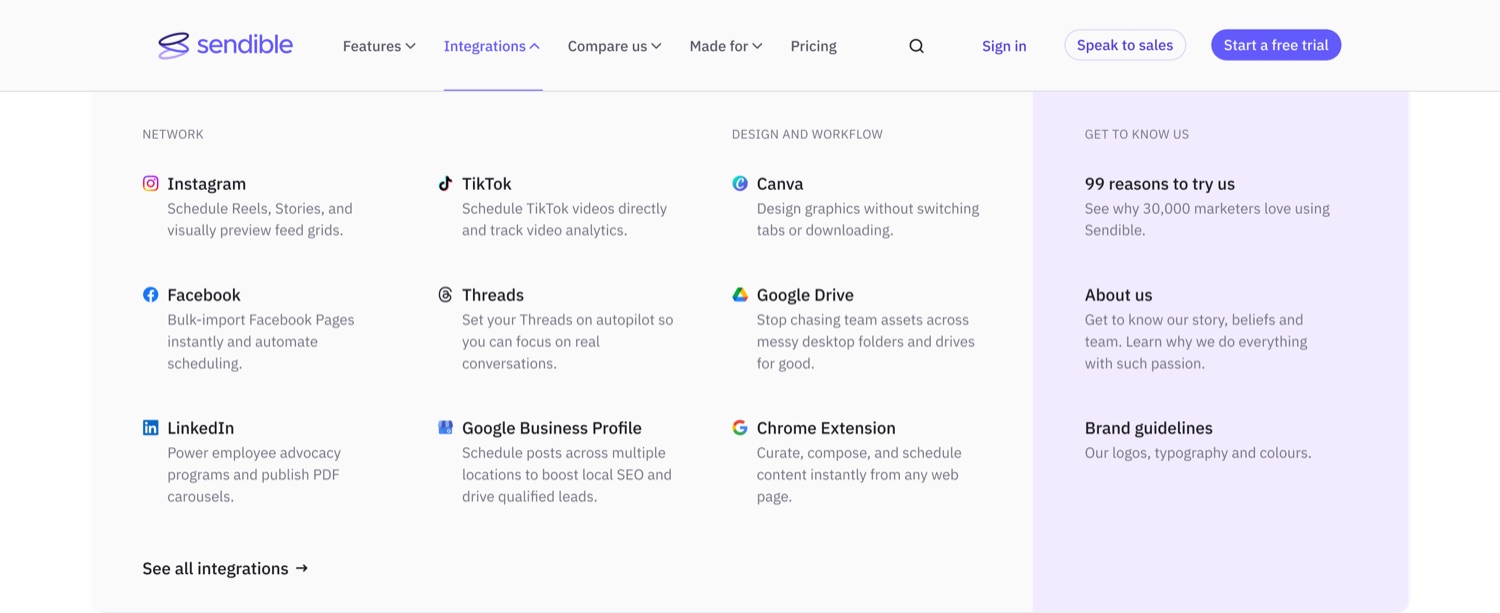Click the NETWORK section heading

(173, 134)
